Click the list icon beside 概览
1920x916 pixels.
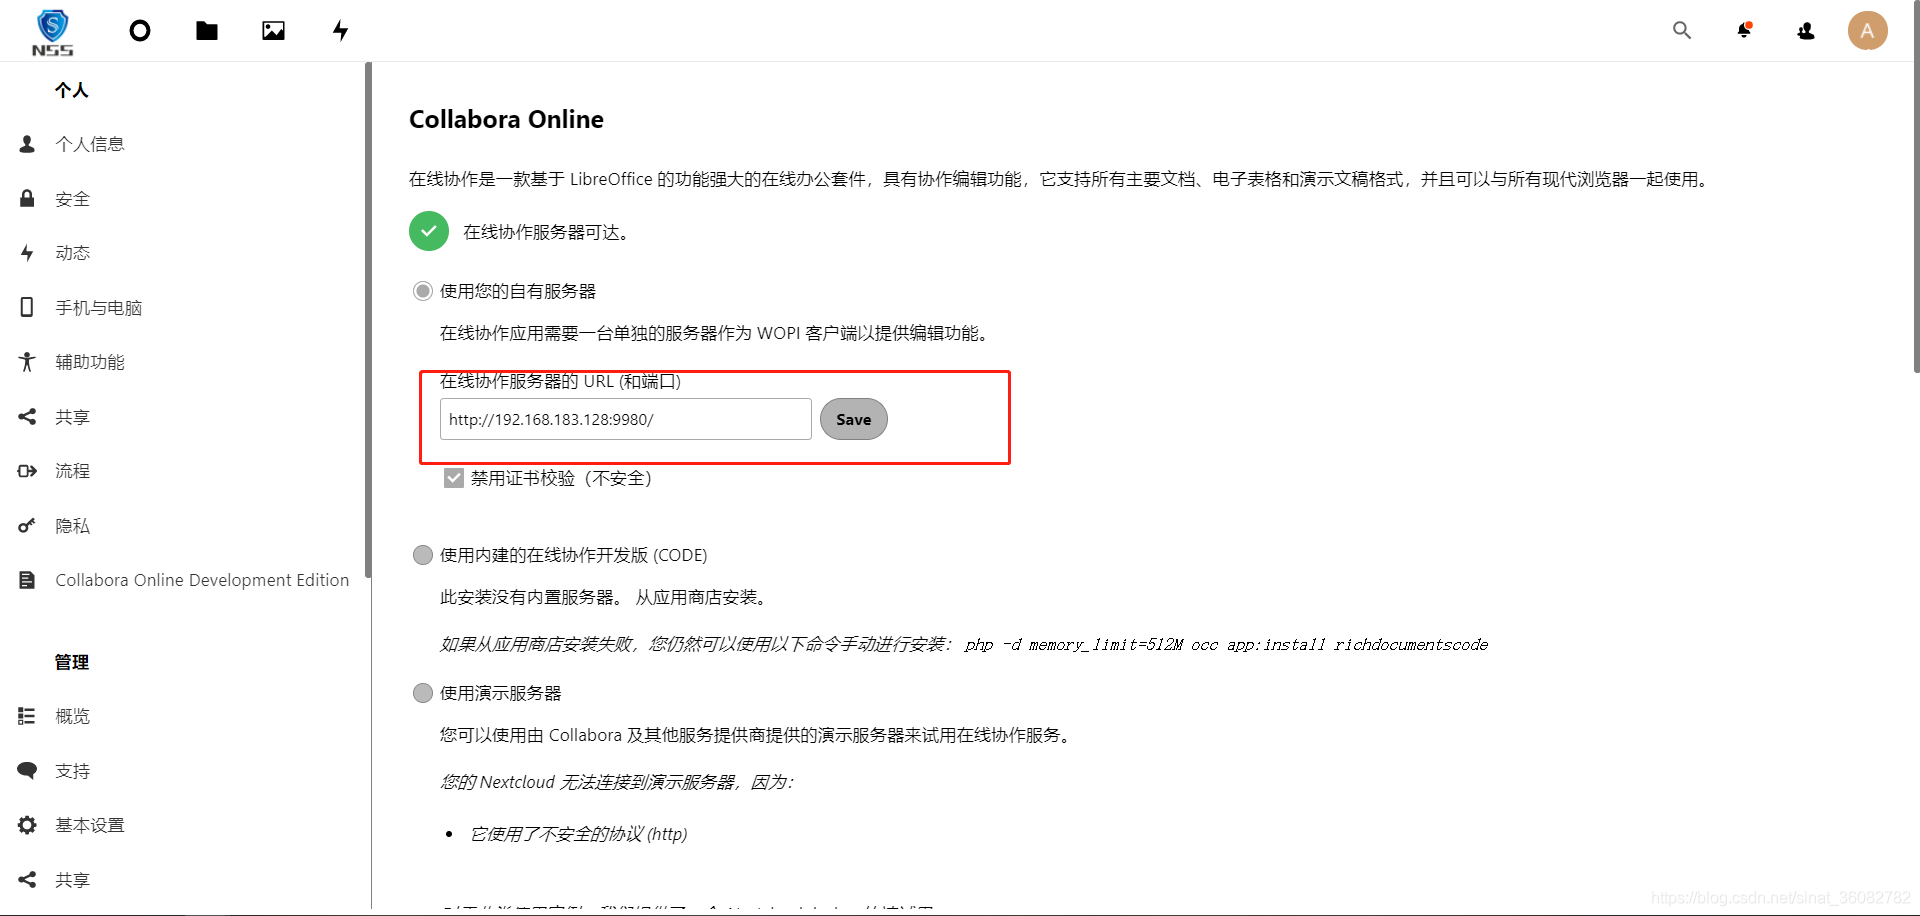click(27, 716)
